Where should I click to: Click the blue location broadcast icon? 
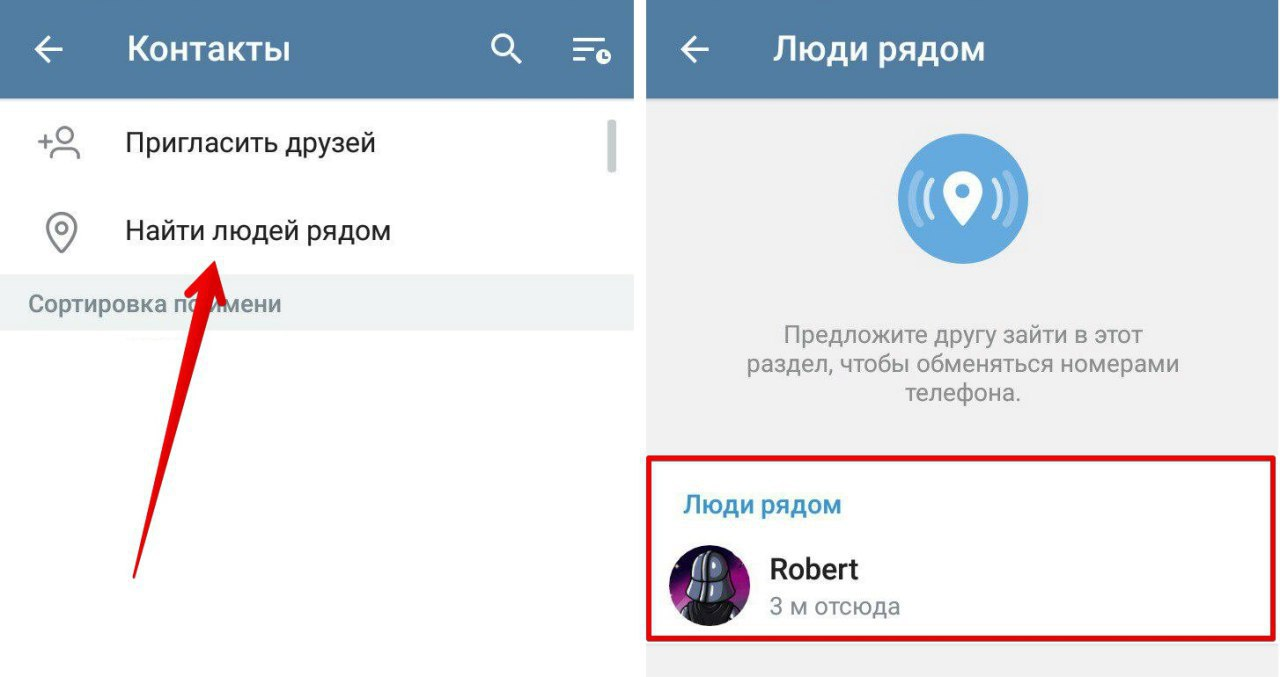(963, 198)
